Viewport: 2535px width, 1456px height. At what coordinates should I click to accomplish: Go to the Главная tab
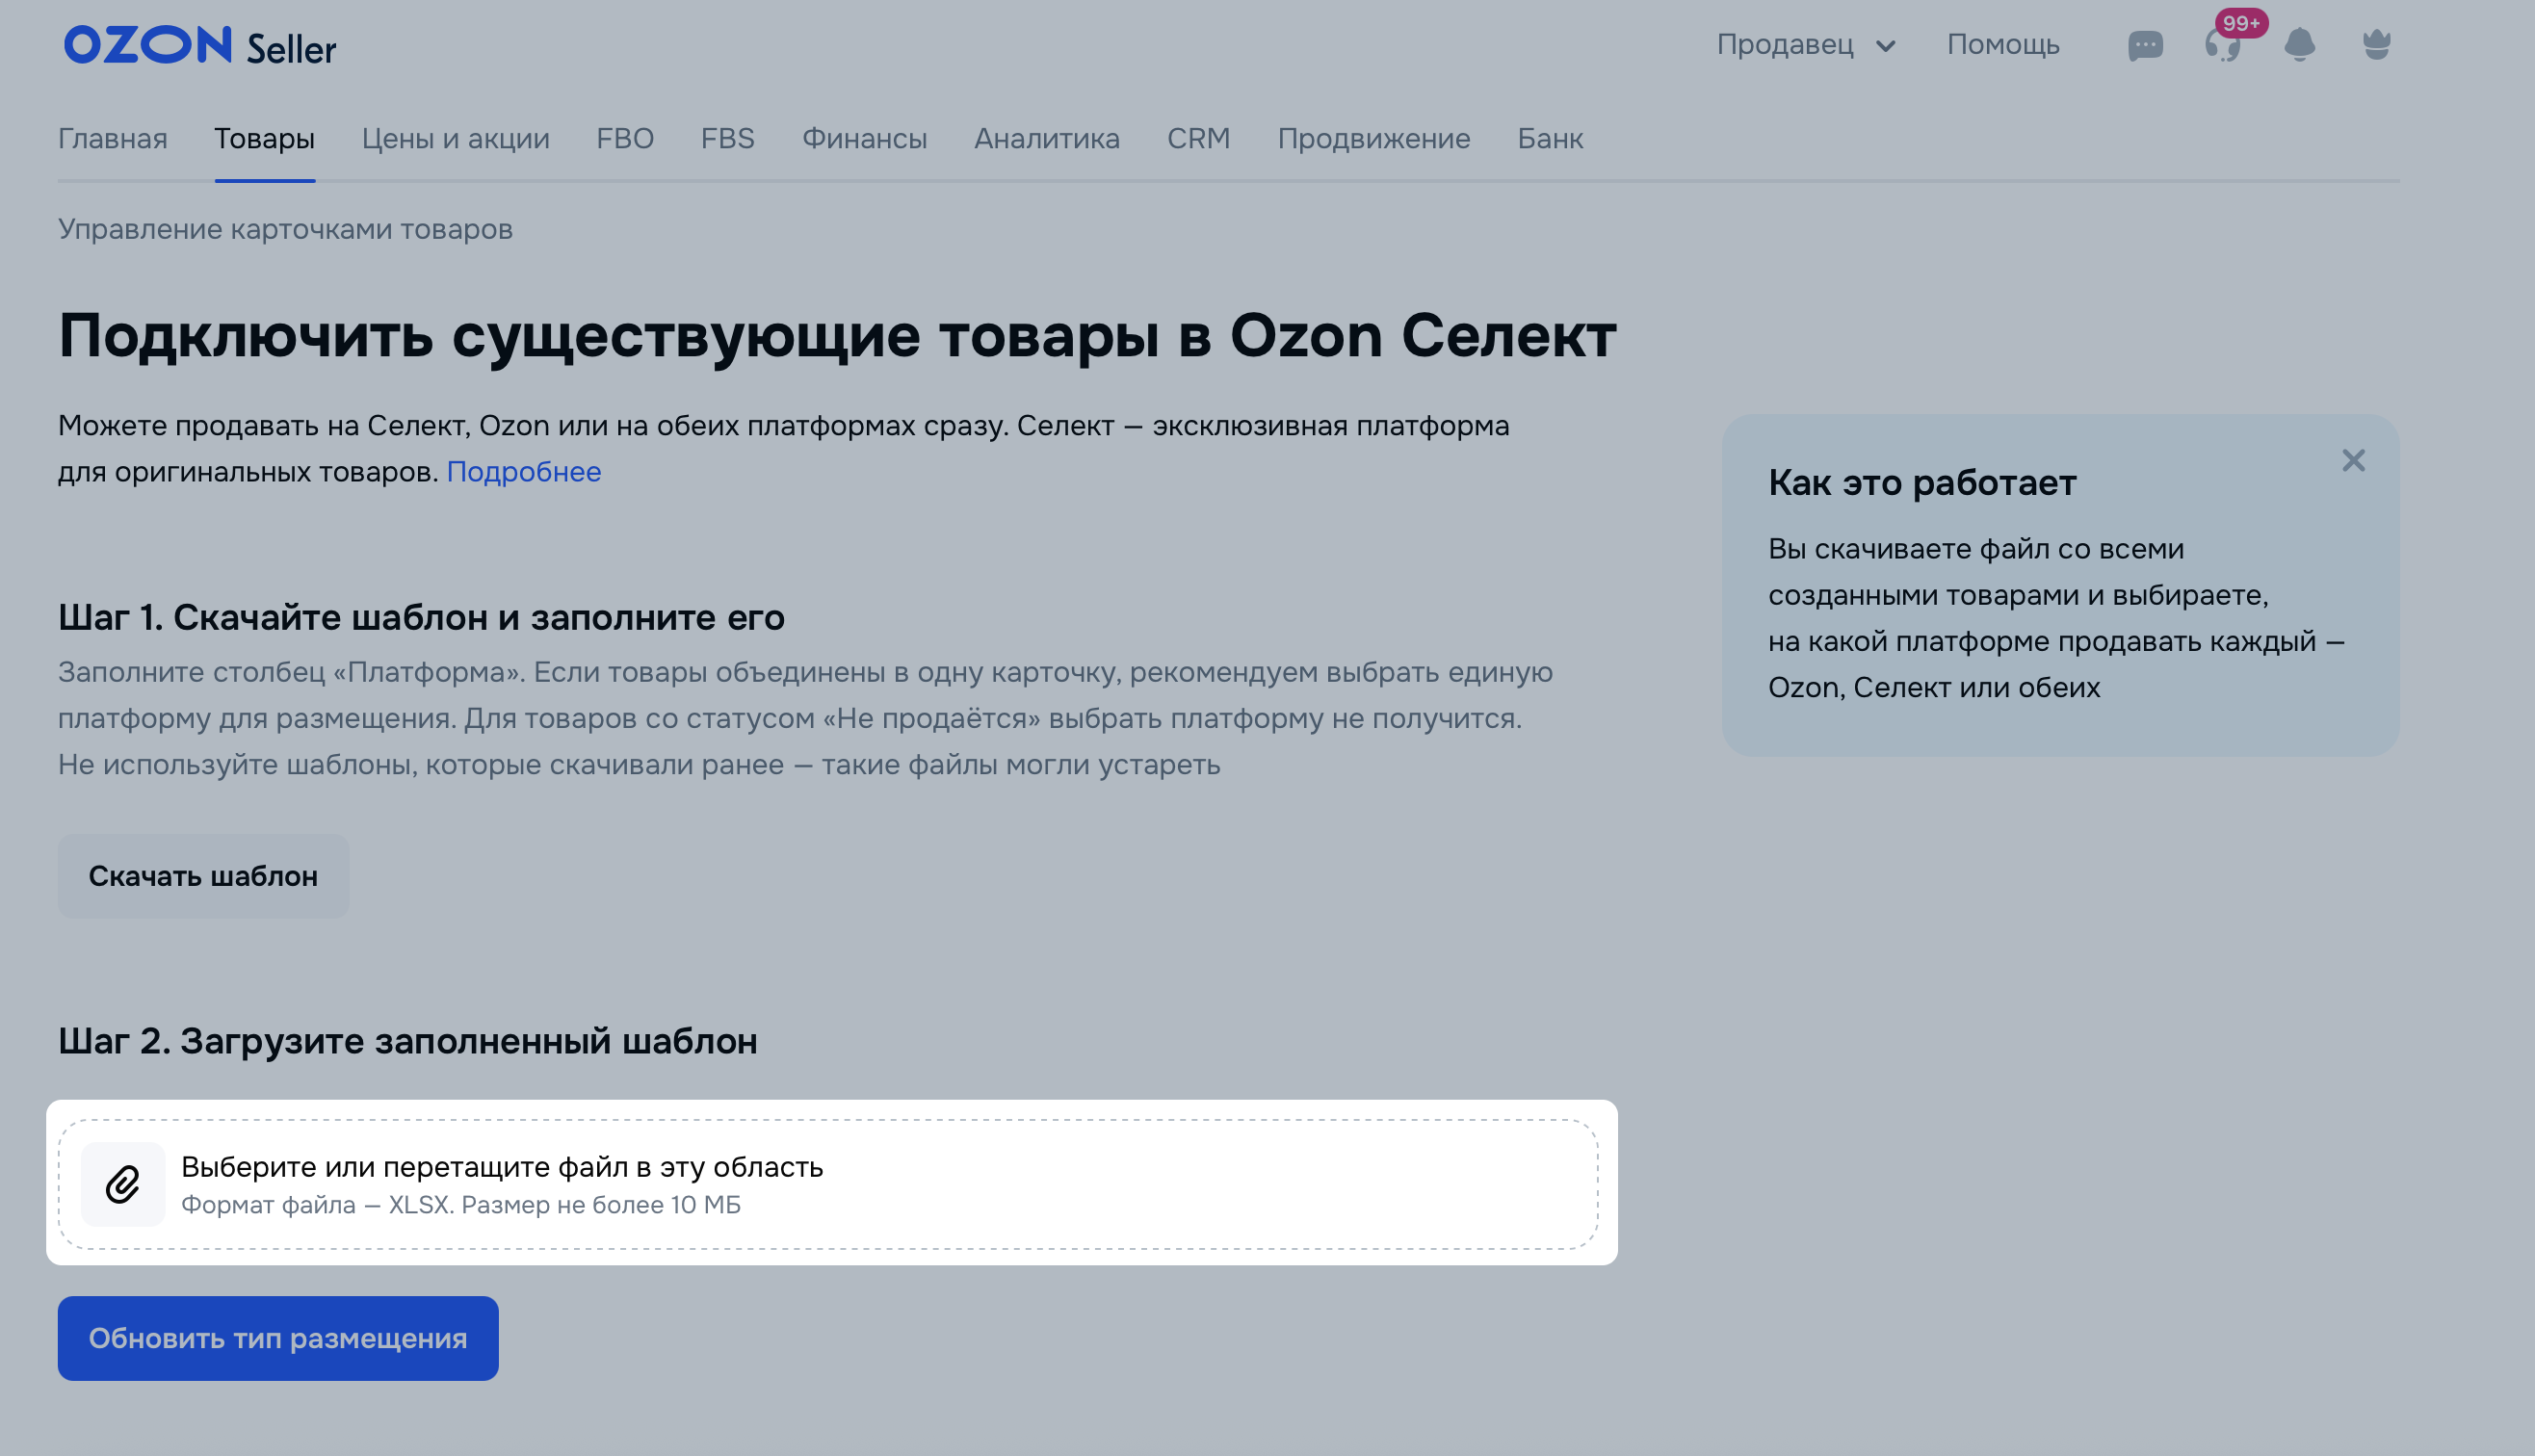(x=113, y=139)
